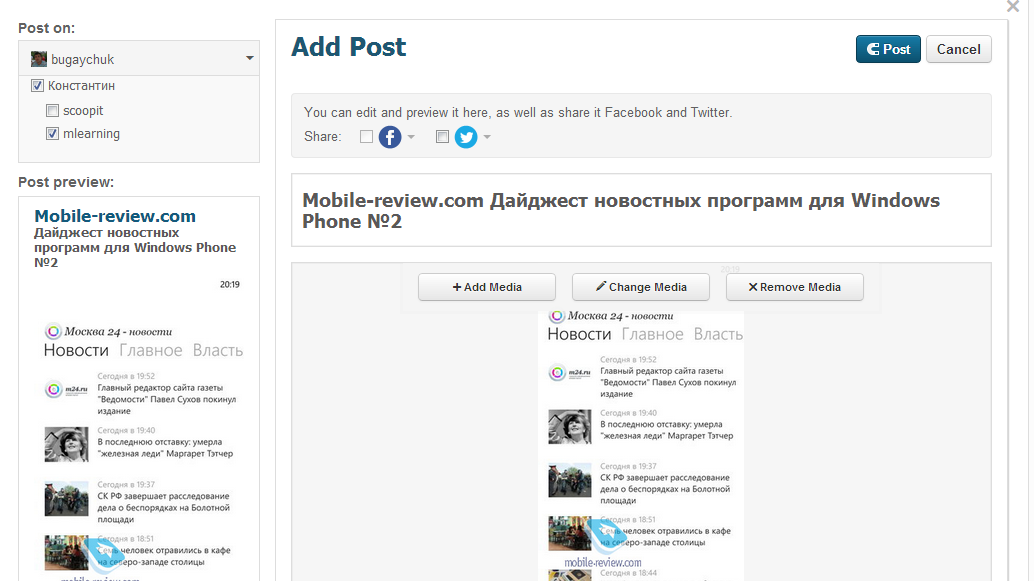Click the bugaychuk avatar image
The height and width of the screenshot is (581, 1034).
click(39, 59)
